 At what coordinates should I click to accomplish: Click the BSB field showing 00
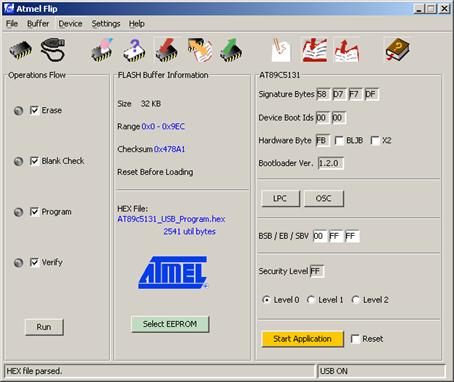coord(319,236)
